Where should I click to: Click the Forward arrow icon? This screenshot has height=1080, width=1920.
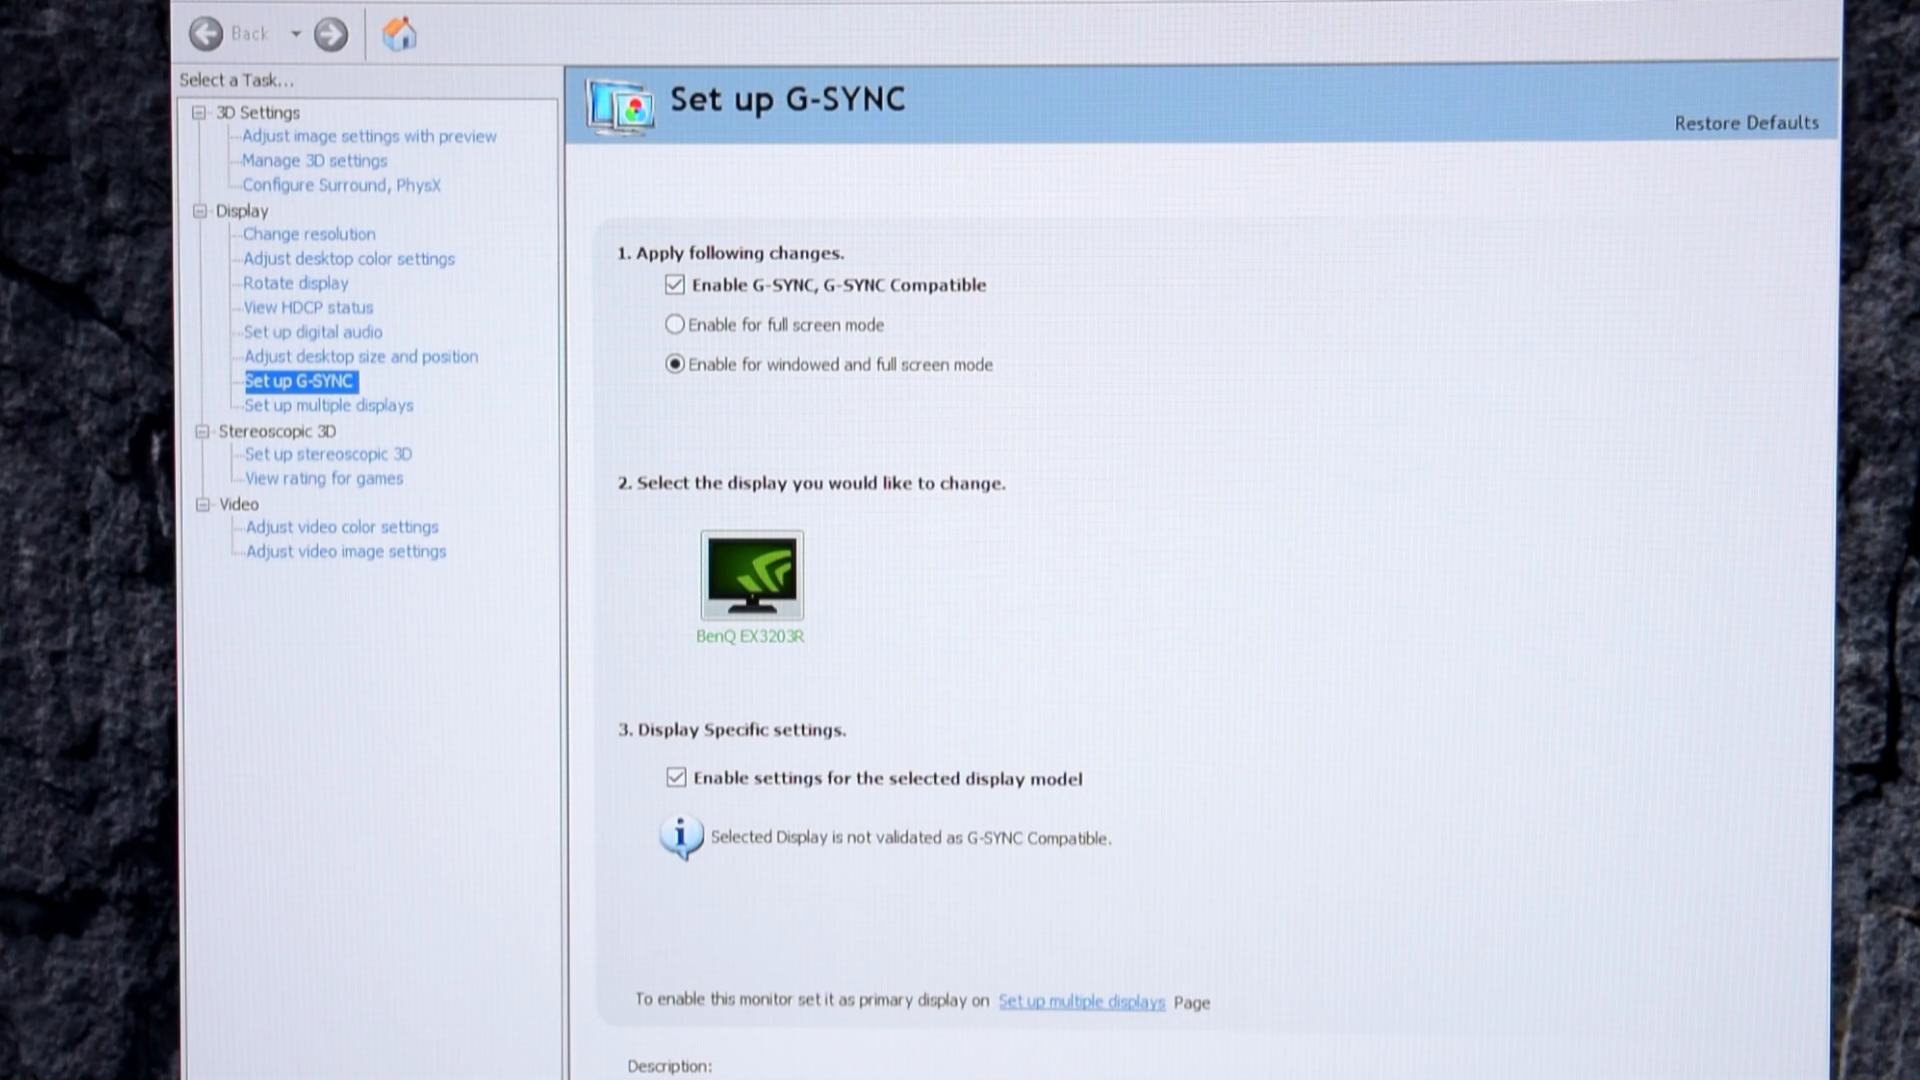click(331, 35)
